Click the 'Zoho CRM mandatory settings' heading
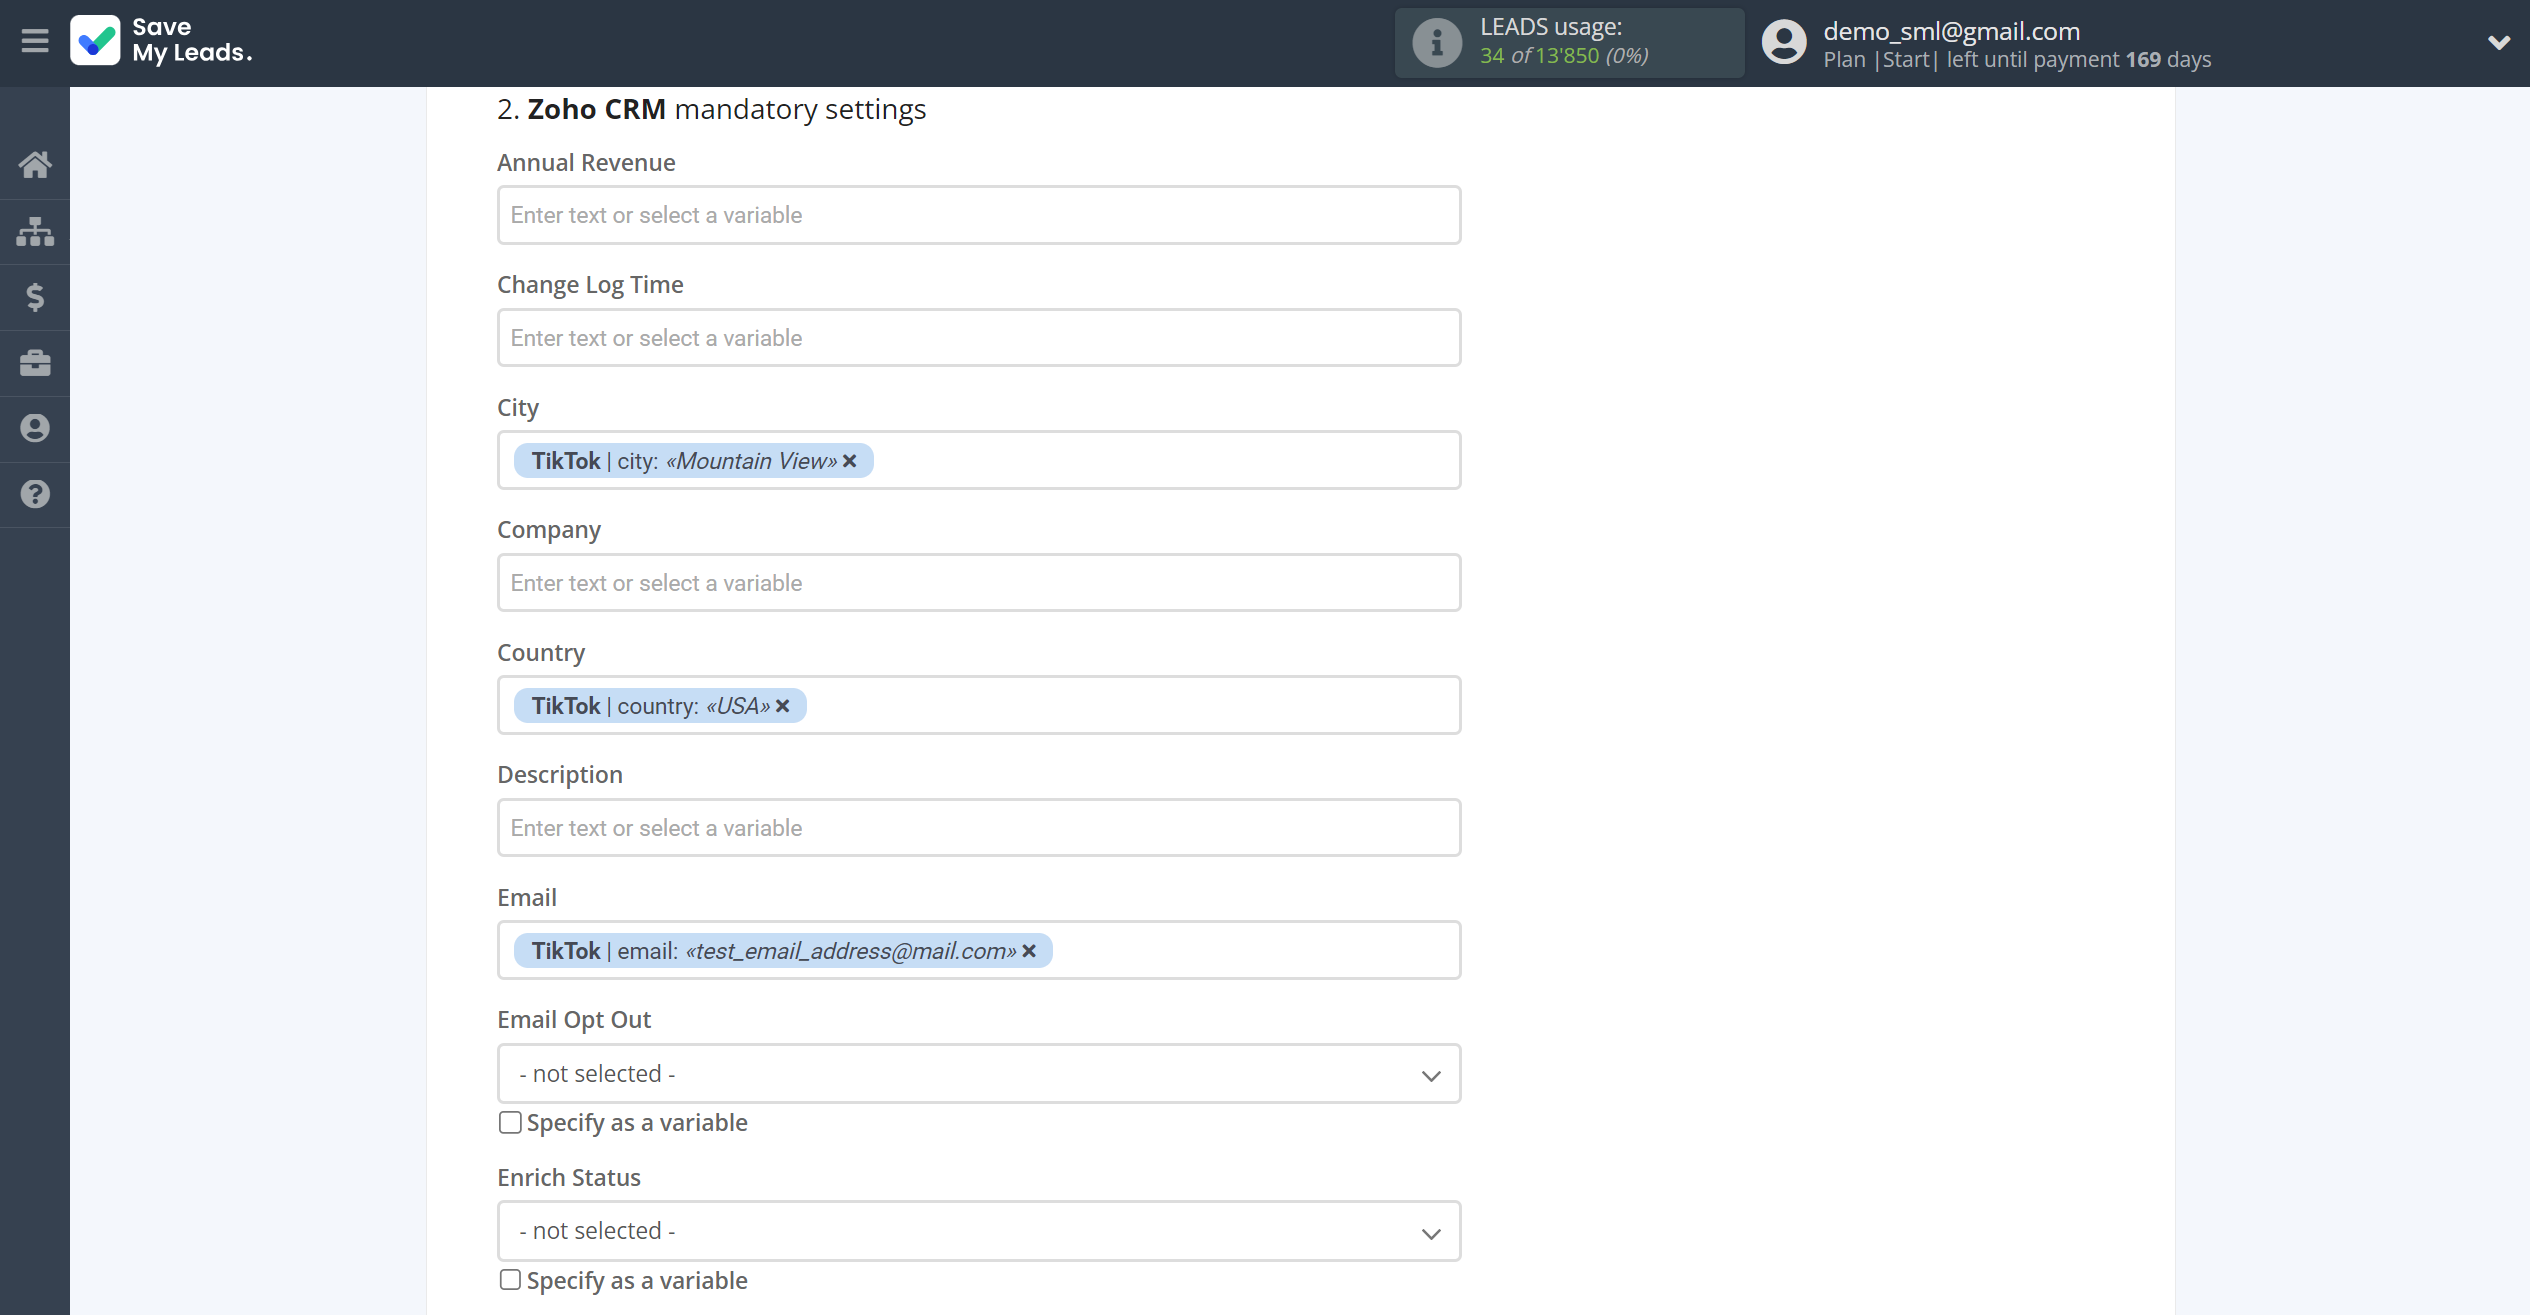Screen dimensions: 2530x1315 [x=712, y=109]
